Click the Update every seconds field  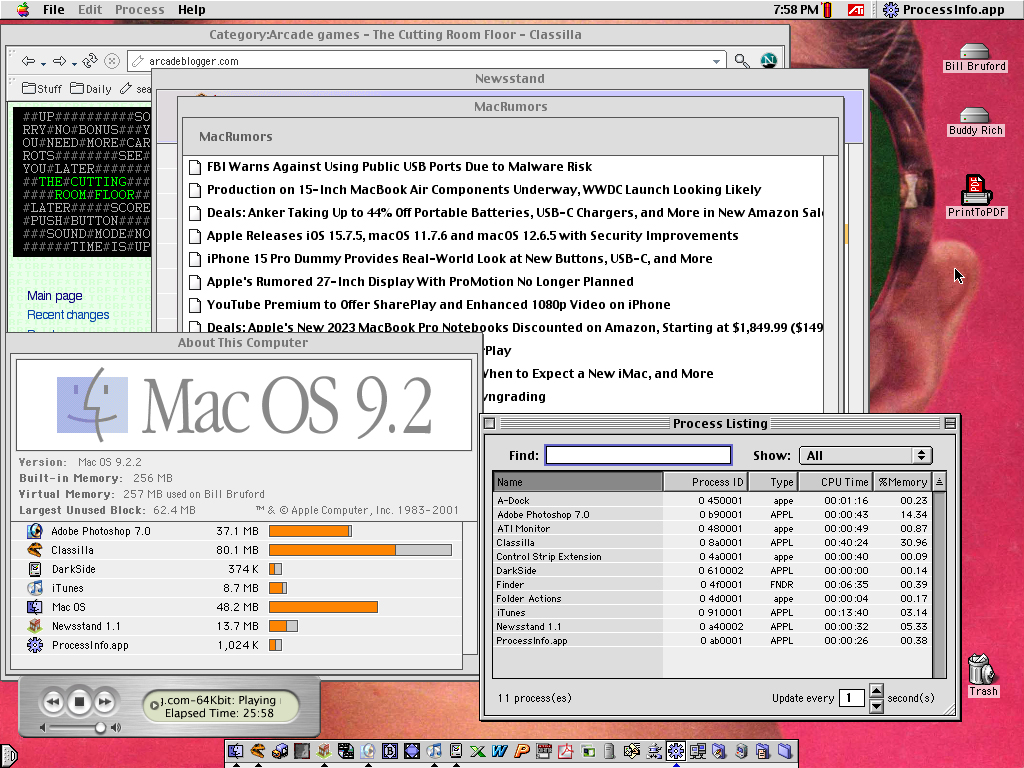click(852, 698)
